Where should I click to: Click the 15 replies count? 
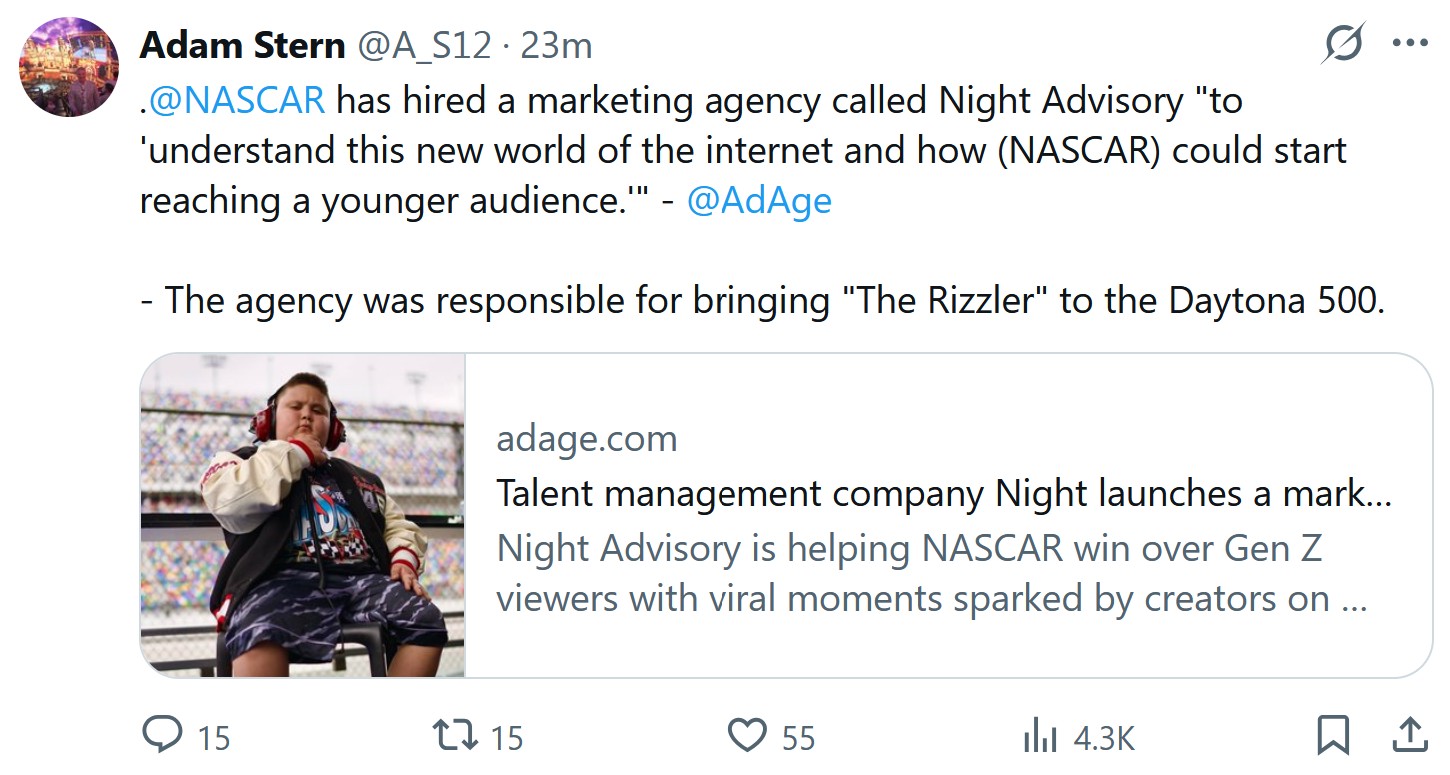click(x=213, y=738)
